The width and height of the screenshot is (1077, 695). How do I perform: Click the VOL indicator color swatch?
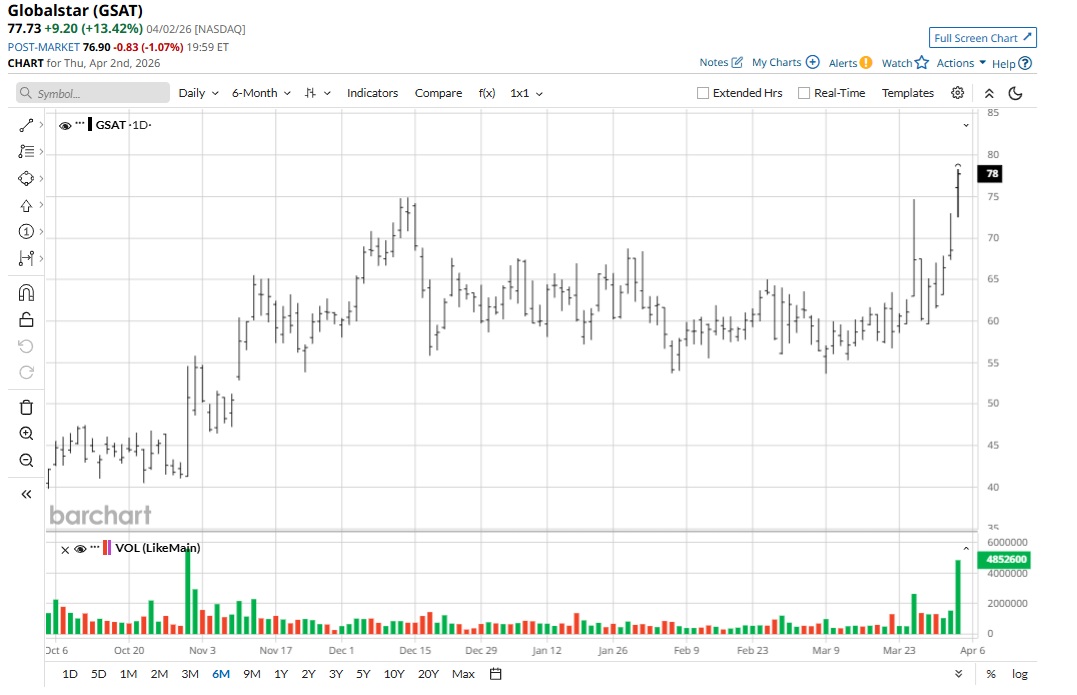[106, 548]
